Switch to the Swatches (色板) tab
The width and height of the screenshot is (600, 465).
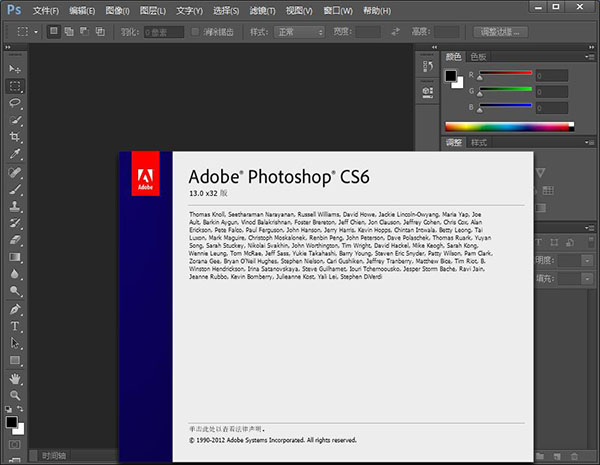[479, 57]
